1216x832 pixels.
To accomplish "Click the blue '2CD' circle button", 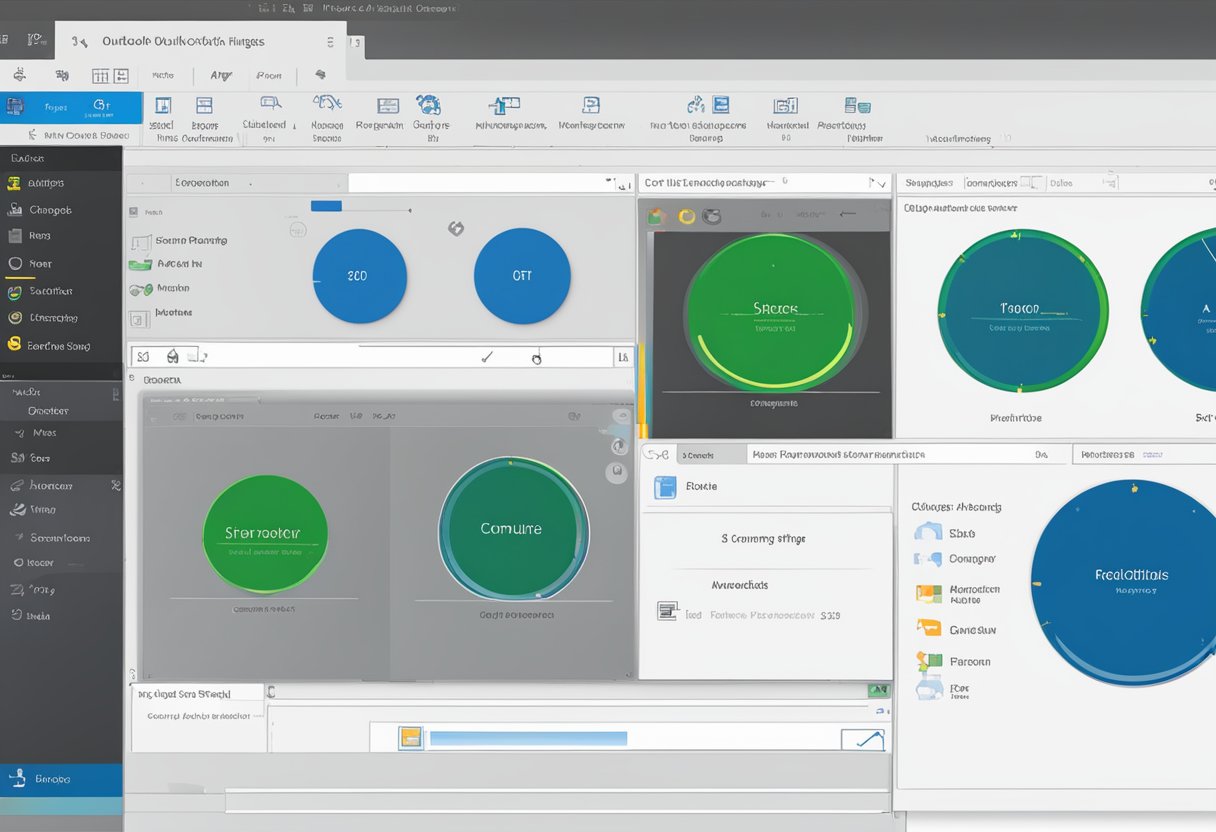I will point(360,276).
